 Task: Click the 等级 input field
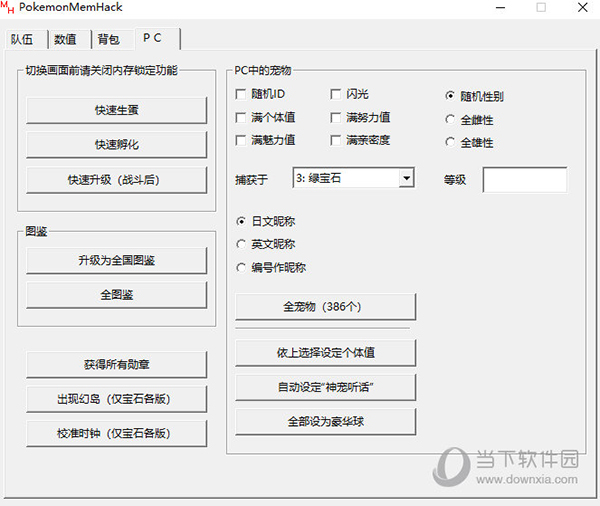coord(525,180)
